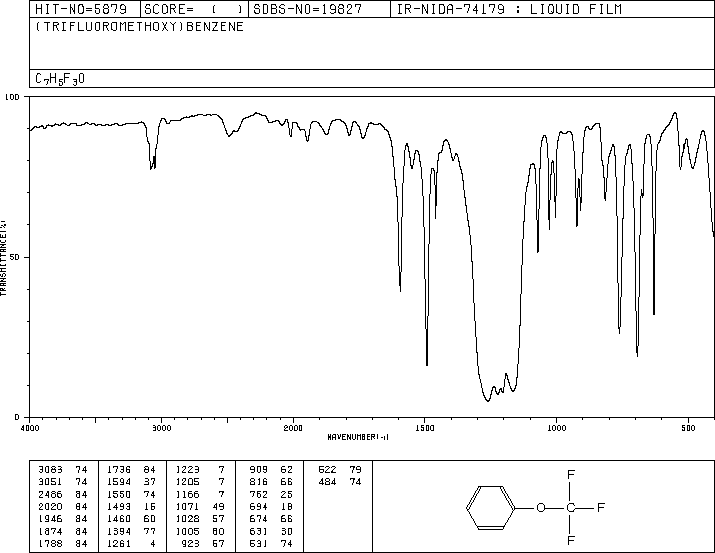Viewport: 715px width, 553px height.
Task: Select the 1261 peak table entry
Action: point(131,543)
